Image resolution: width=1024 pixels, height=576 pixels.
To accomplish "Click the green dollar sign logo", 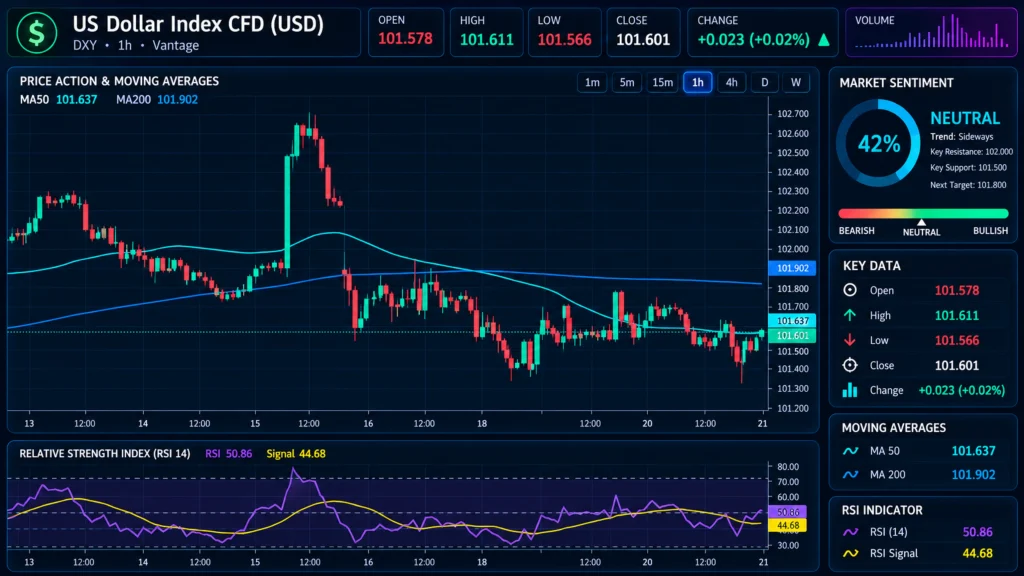I will [x=37, y=33].
